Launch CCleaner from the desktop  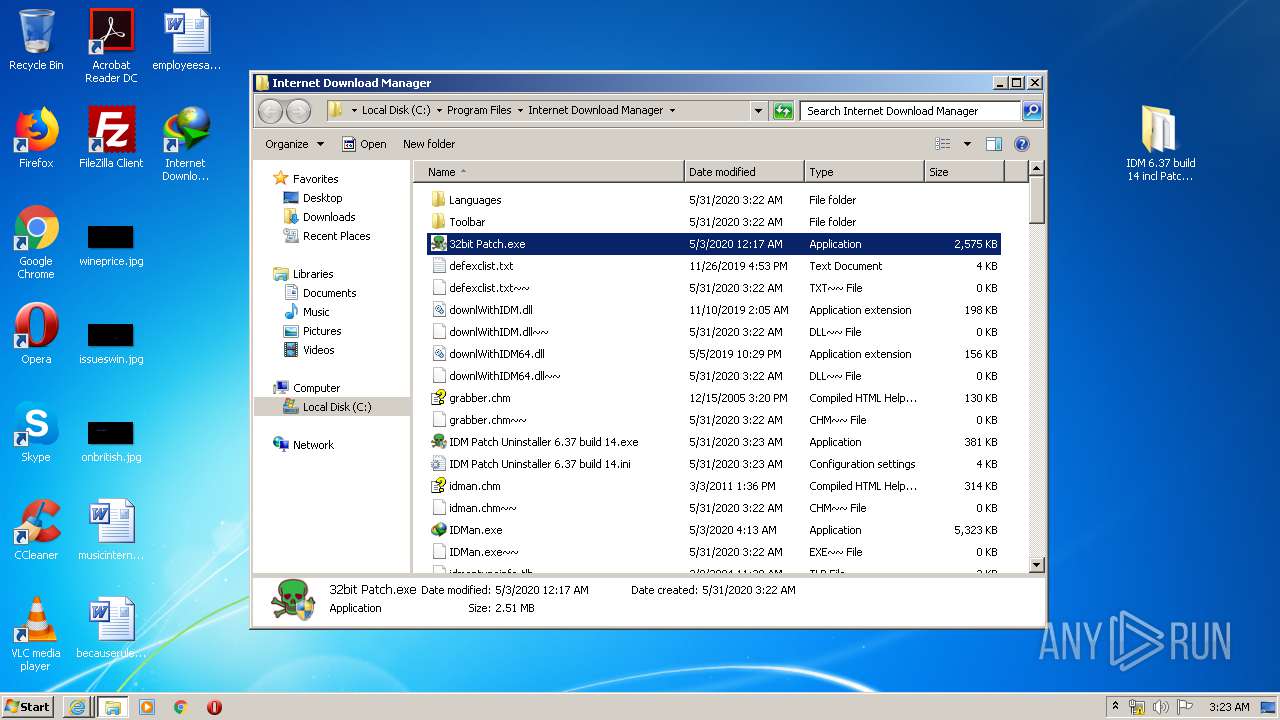point(36,530)
